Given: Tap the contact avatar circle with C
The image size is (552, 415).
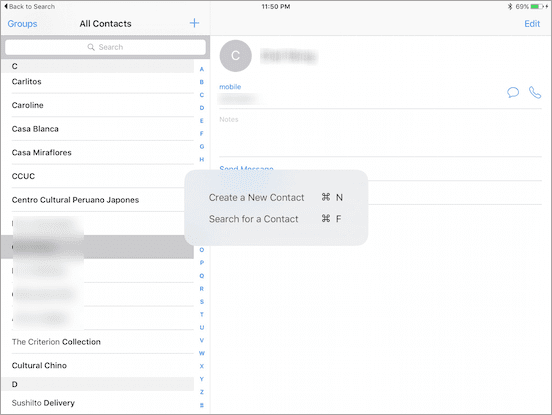Looking at the screenshot, I should click(x=236, y=56).
